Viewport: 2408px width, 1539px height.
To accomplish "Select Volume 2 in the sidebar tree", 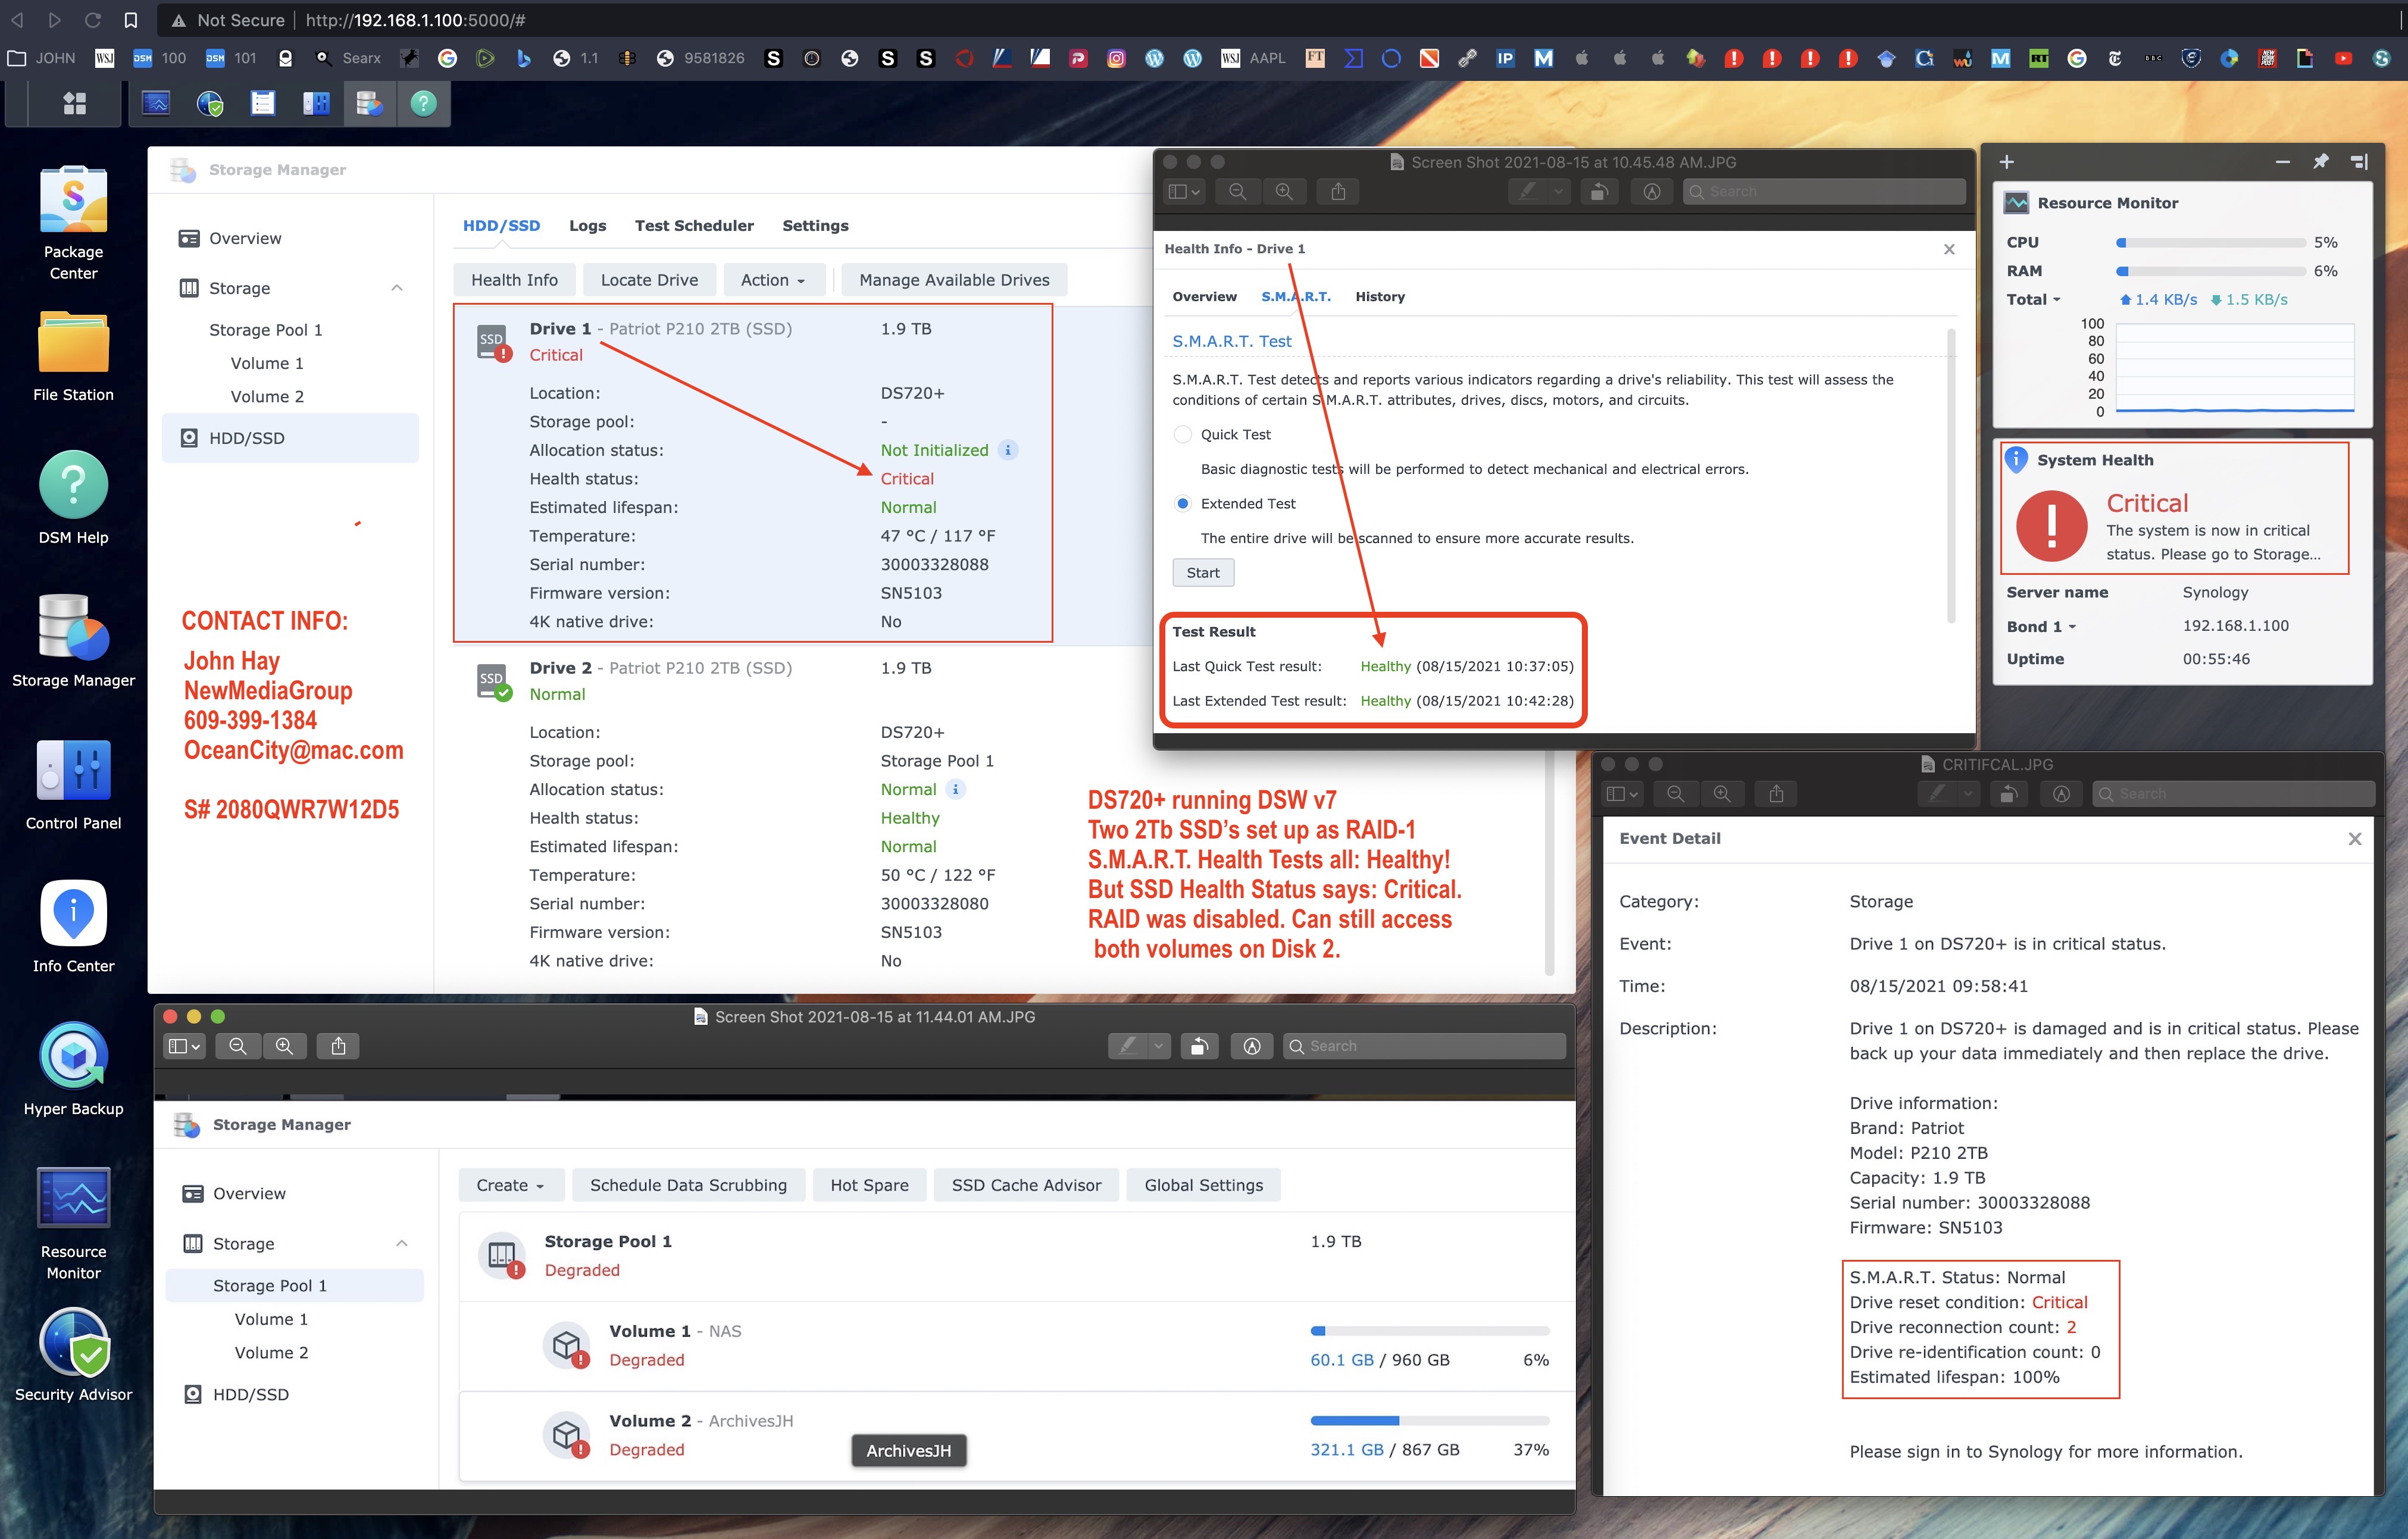I will 267,396.
